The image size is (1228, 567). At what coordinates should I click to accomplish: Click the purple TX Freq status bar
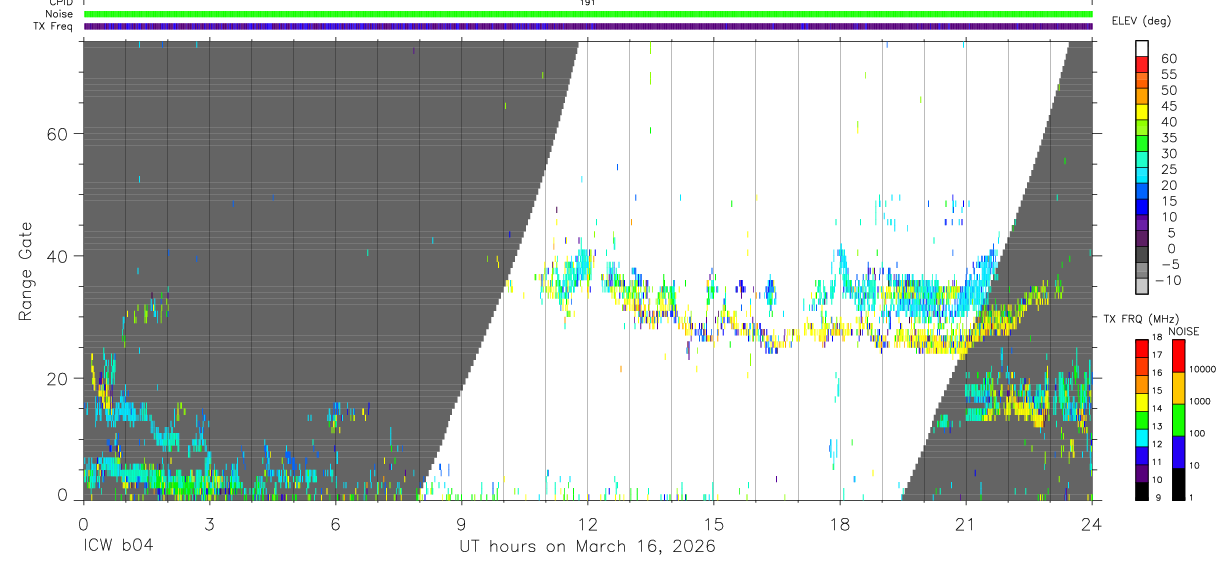click(x=588, y=27)
